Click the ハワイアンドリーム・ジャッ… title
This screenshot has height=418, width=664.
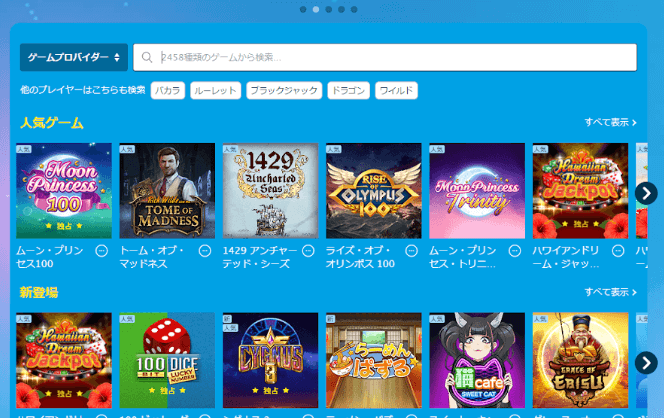566,257
